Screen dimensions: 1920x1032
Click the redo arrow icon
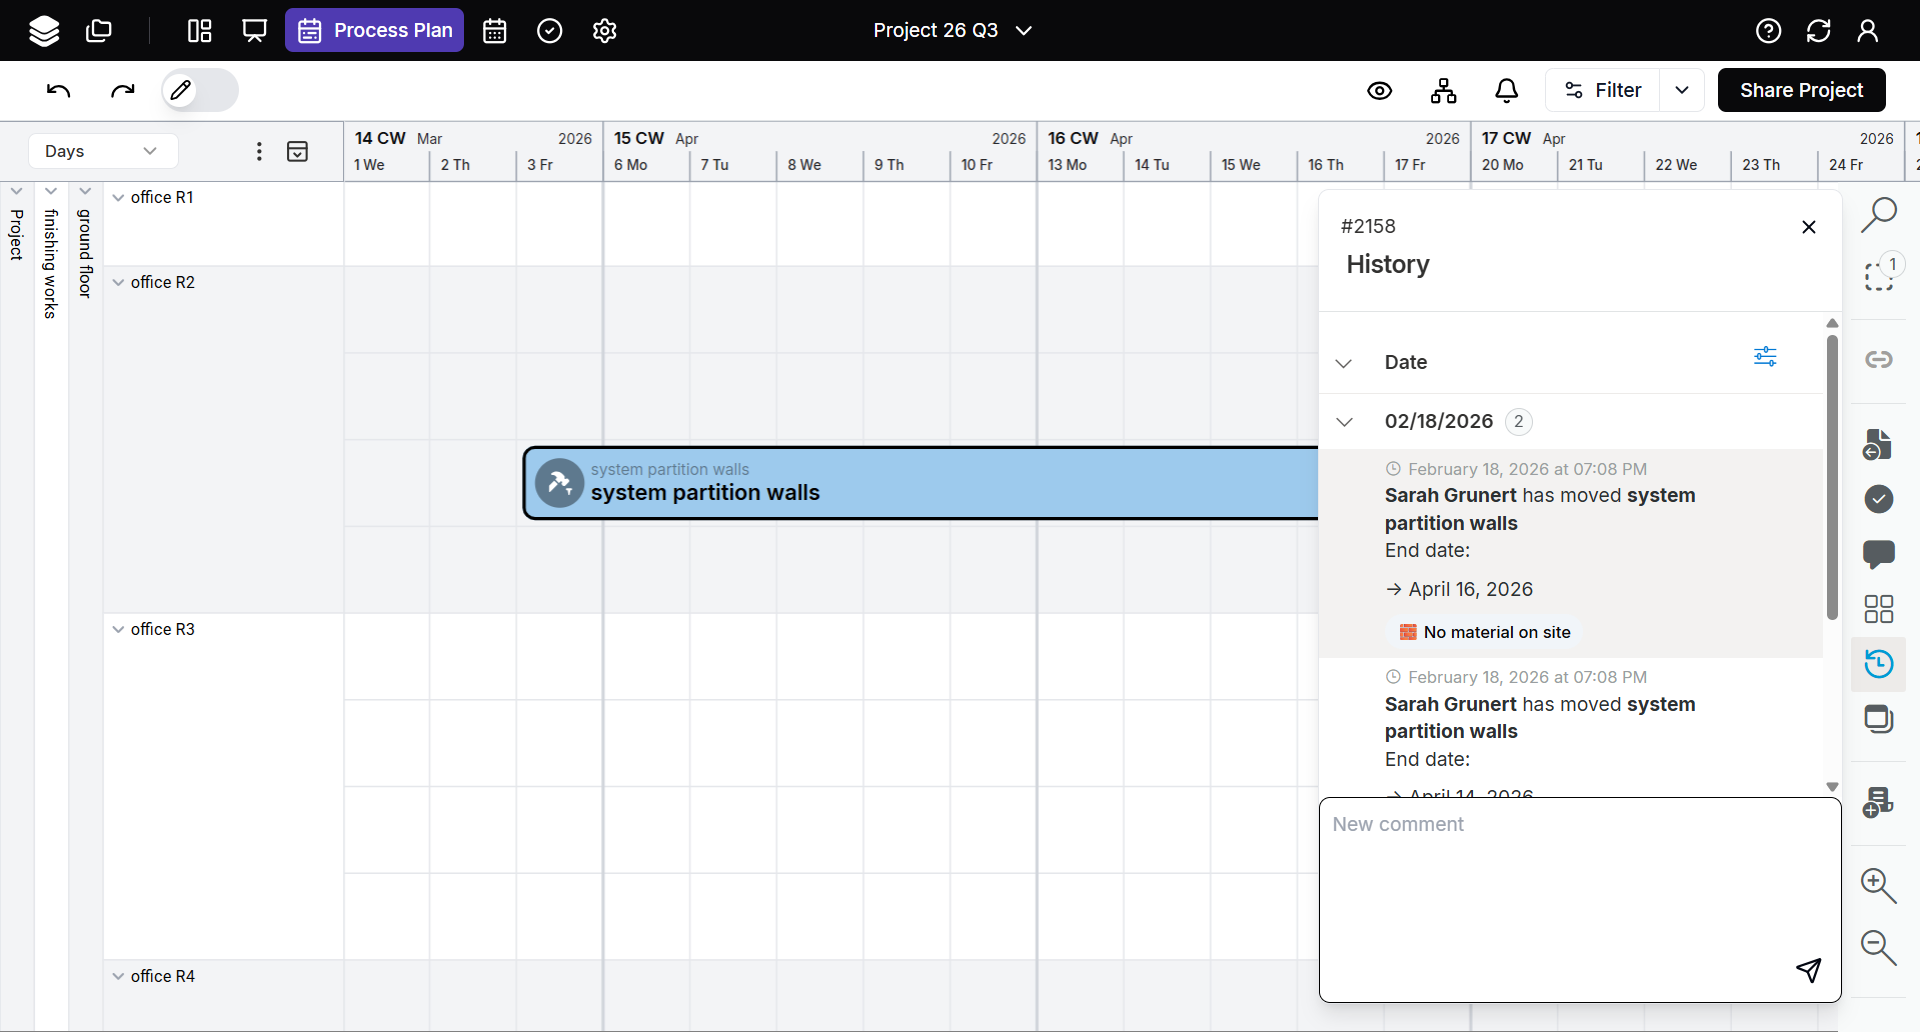(122, 91)
